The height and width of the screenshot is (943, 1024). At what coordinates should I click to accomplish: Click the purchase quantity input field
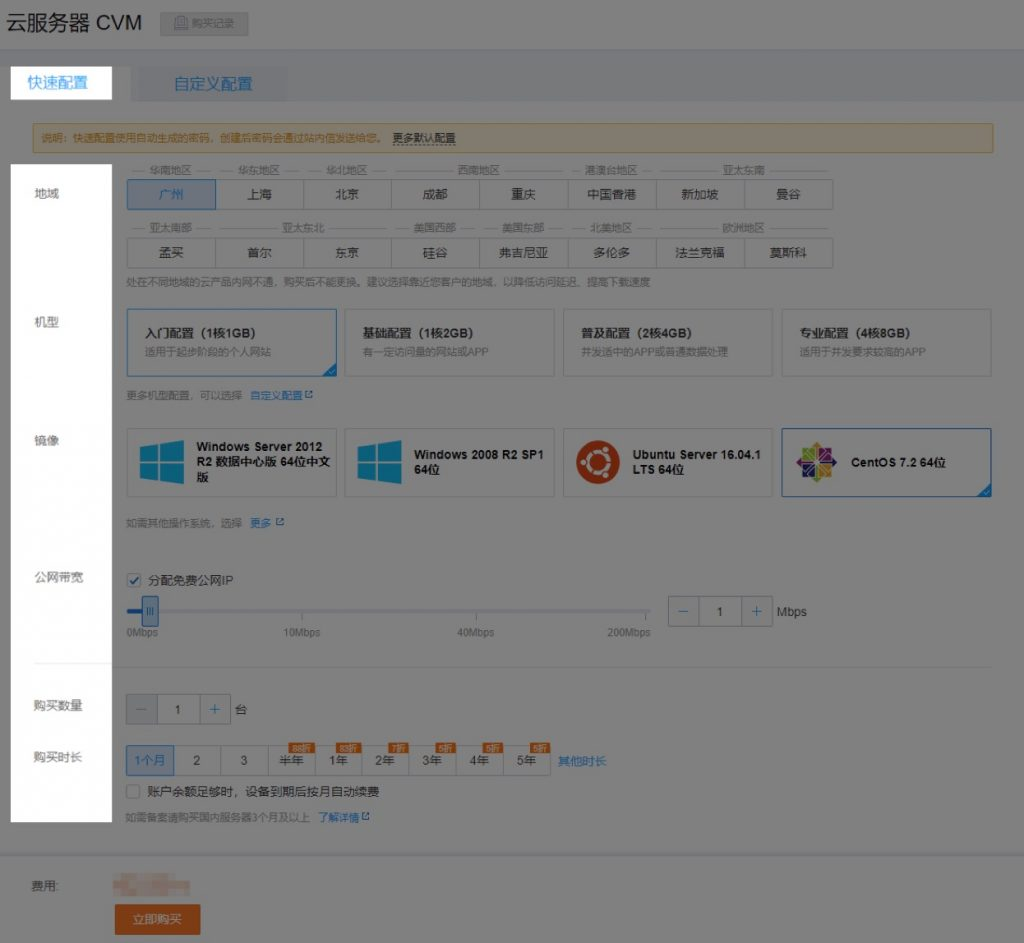[x=178, y=709]
